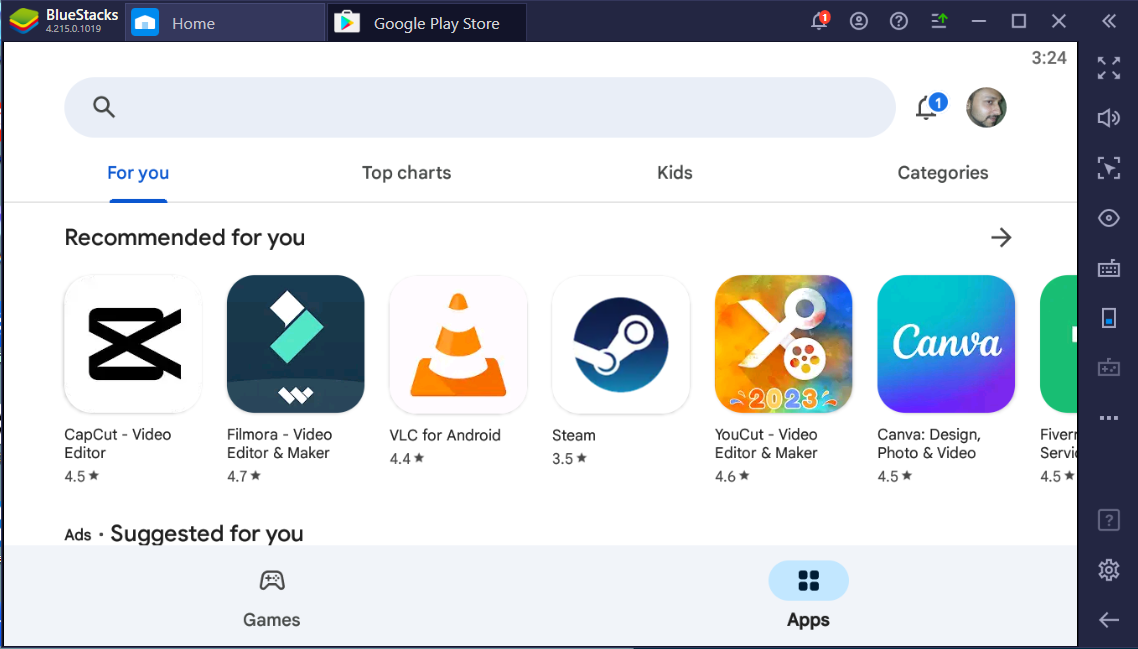This screenshot has width=1138, height=649.
Task: Collapse the sidebar with double chevron
Action: point(1109,21)
